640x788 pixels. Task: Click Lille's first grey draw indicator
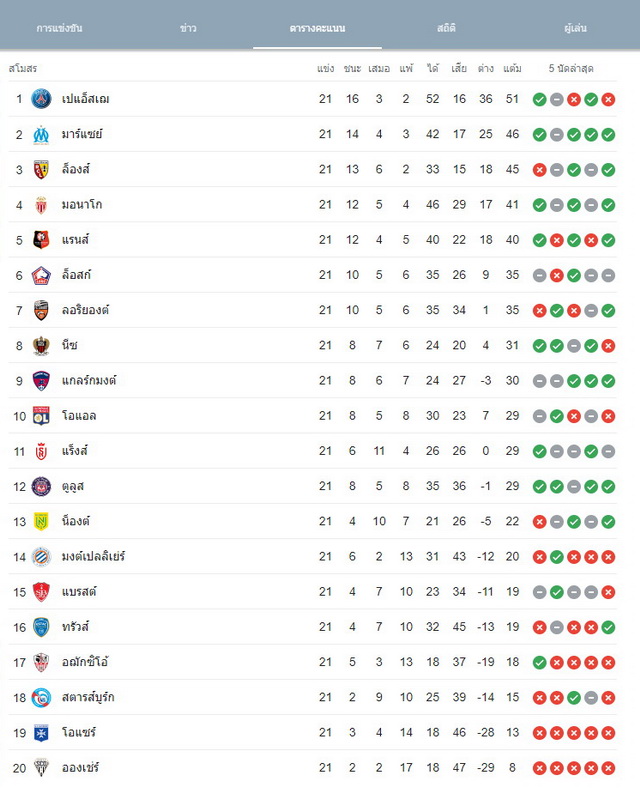(x=540, y=275)
